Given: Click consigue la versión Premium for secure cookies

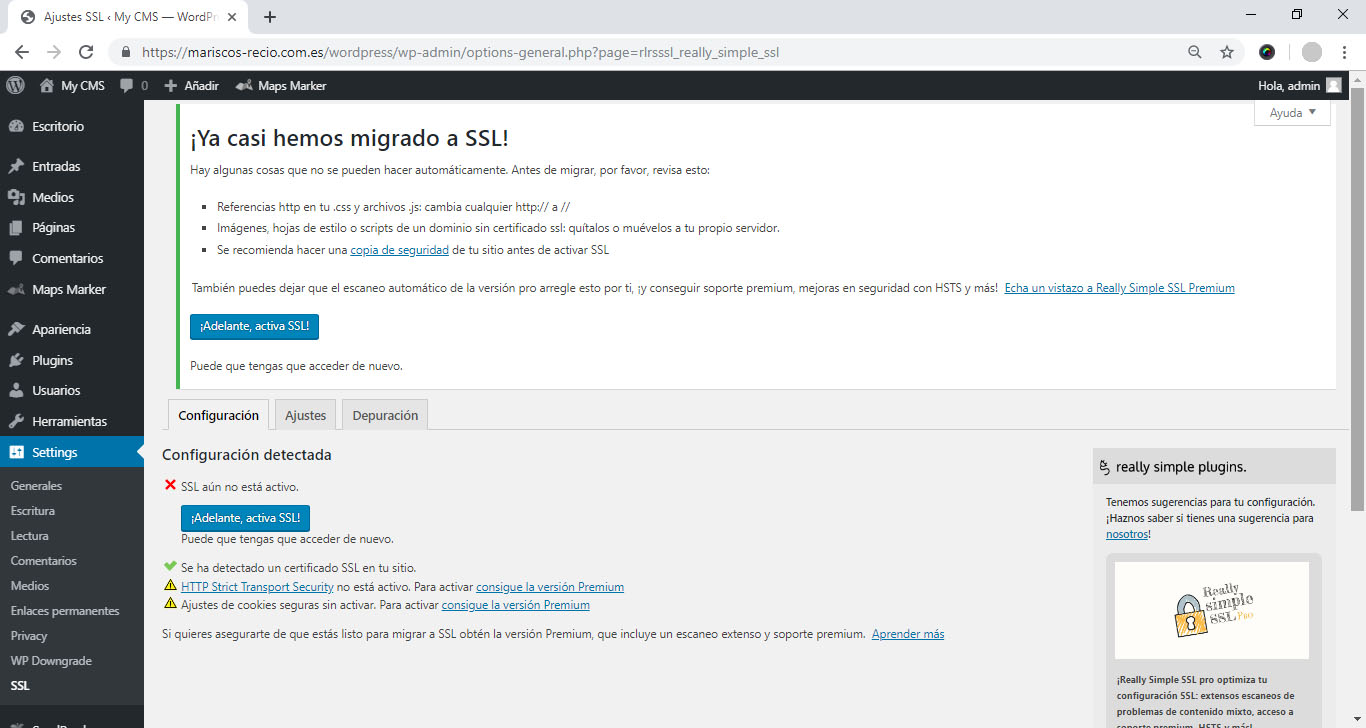Looking at the screenshot, I should [x=516, y=605].
